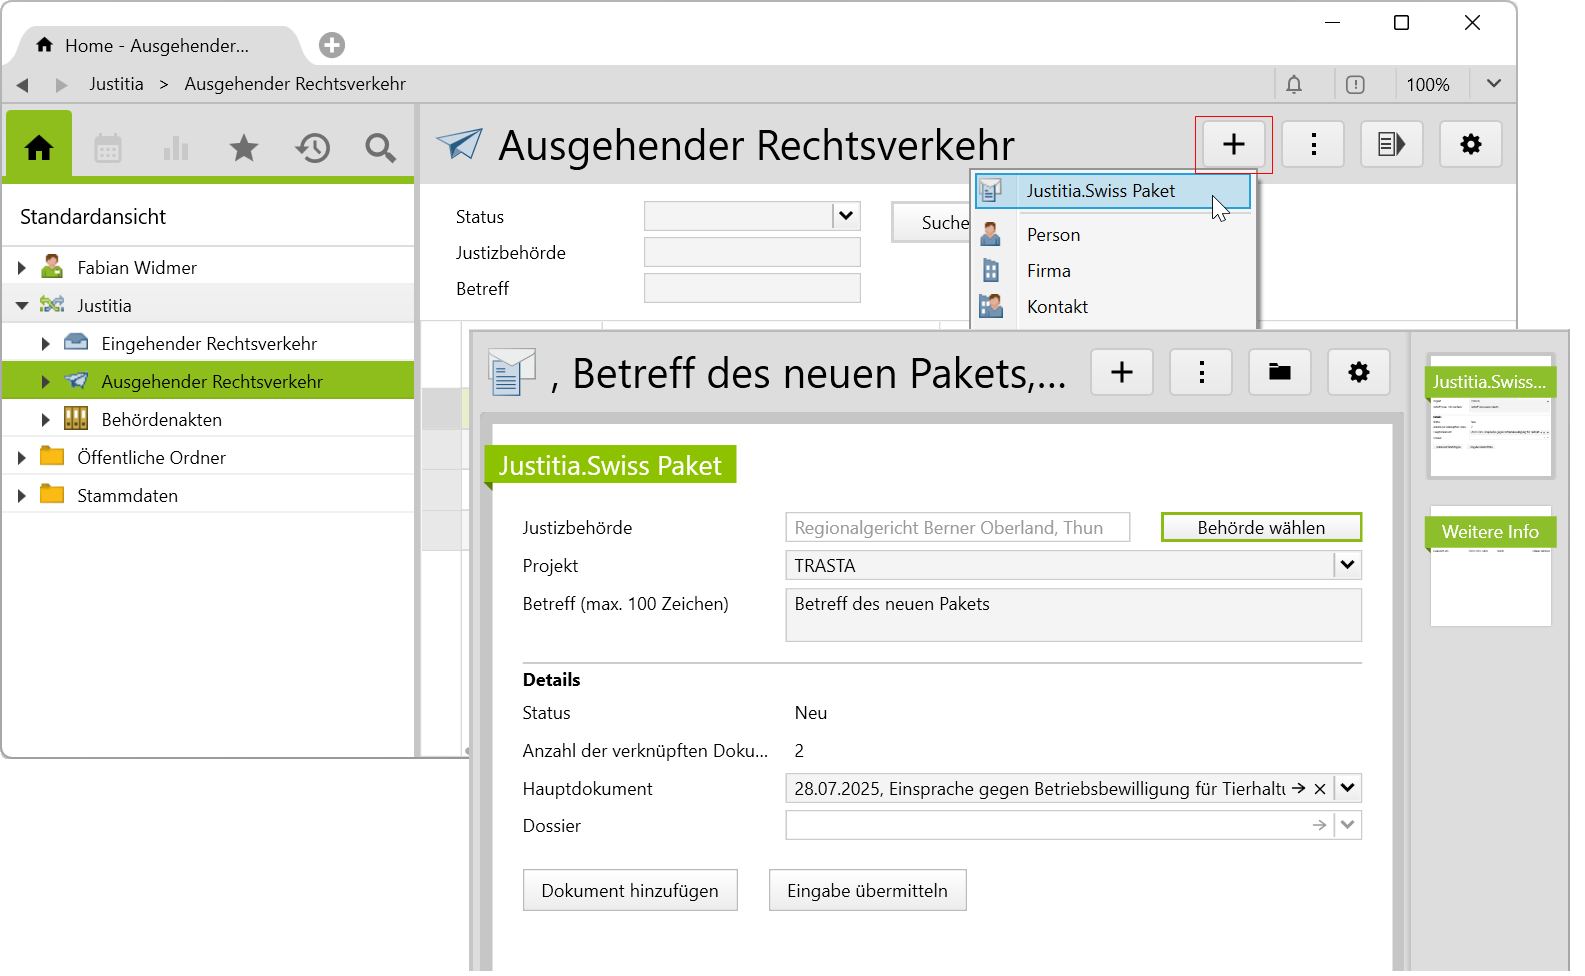1585x976 pixels.
Task: Expand the Eingehender Rechtsverkehr node
Action: tap(46, 344)
